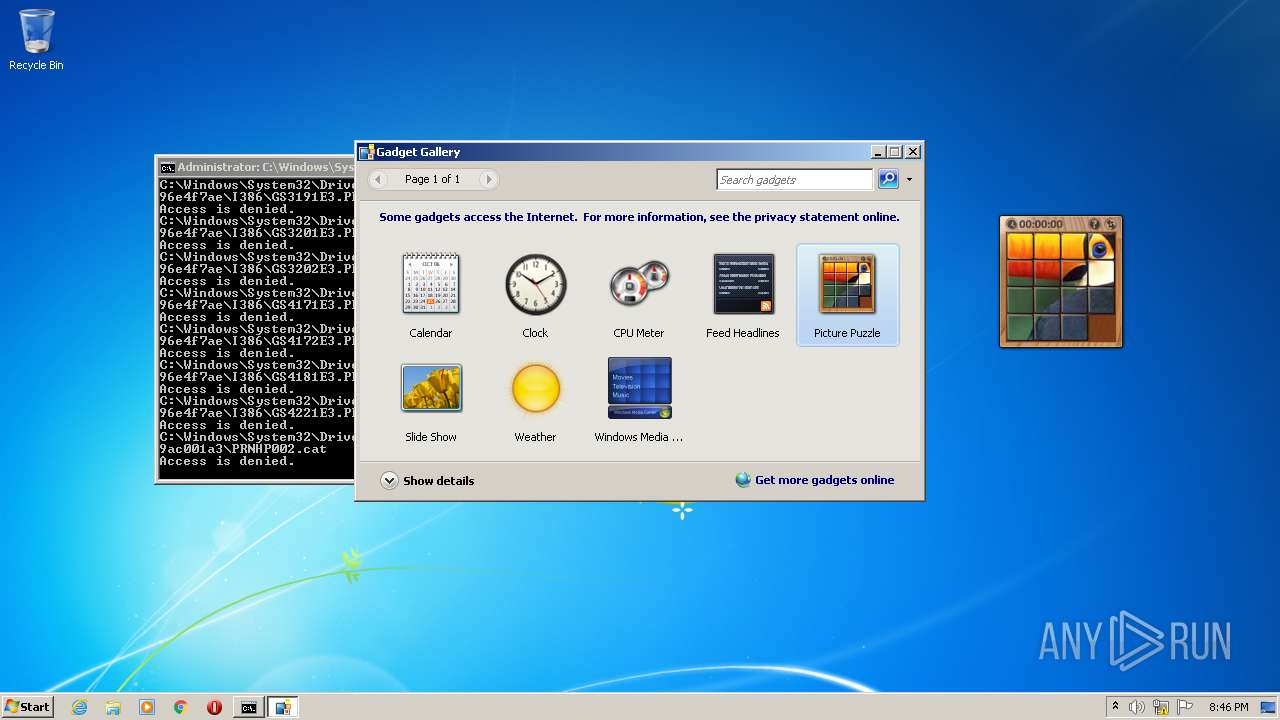This screenshot has width=1280, height=720.
Task: Select the Clock gadget icon
Action: click(535, 284)
